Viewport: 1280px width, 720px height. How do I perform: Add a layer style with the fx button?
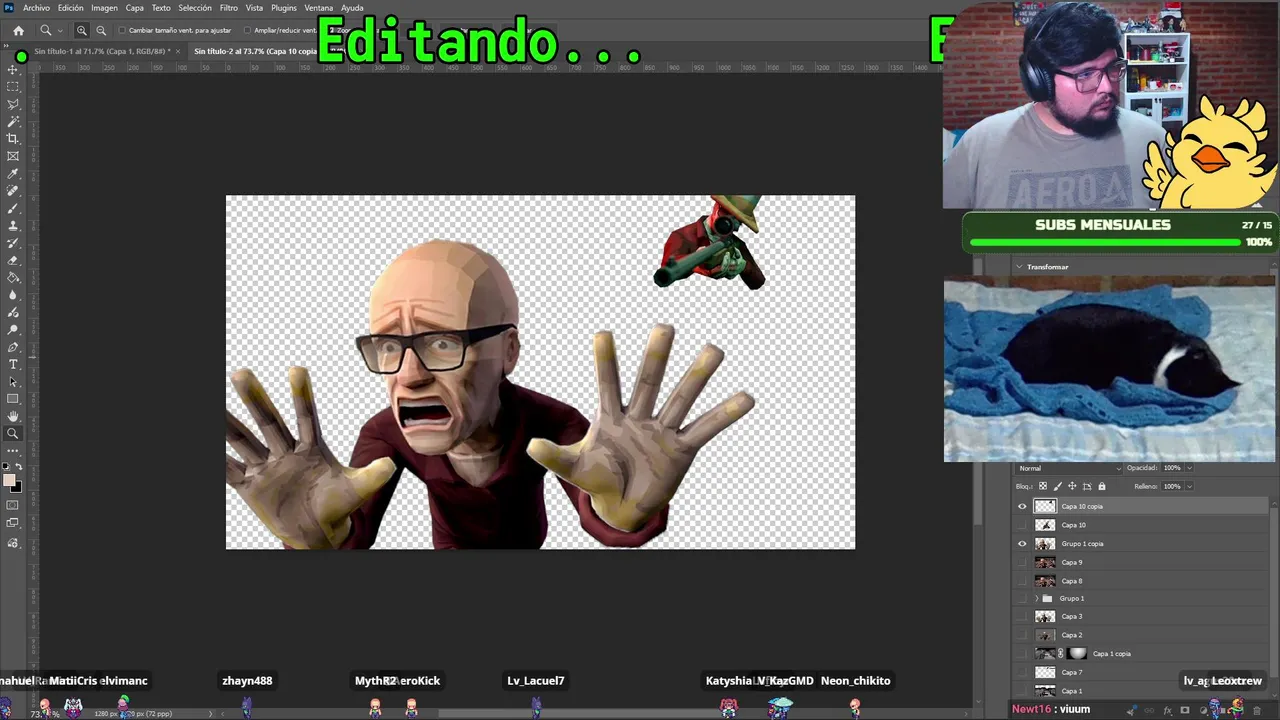pos(1167,711)
